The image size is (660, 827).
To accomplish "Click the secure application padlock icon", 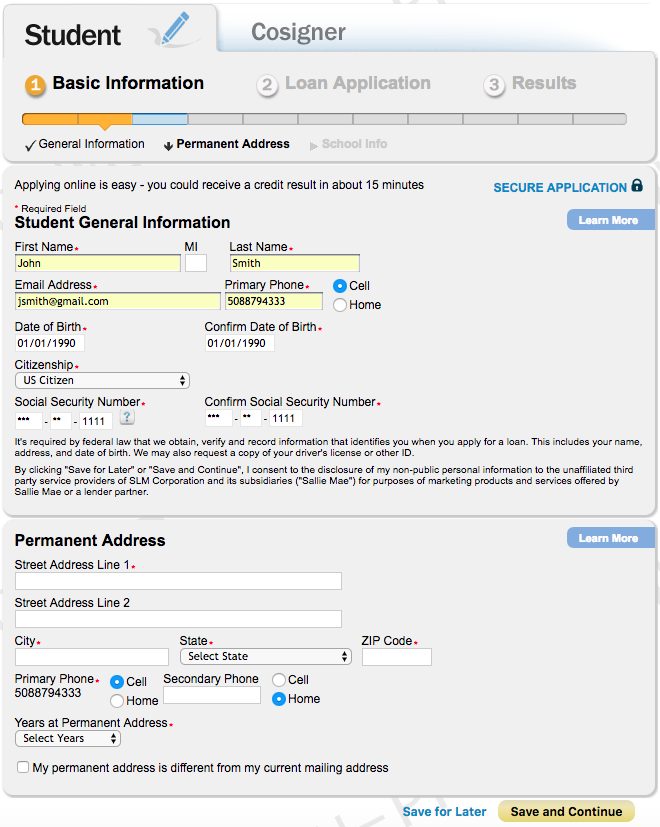I will tap(637, 186).
